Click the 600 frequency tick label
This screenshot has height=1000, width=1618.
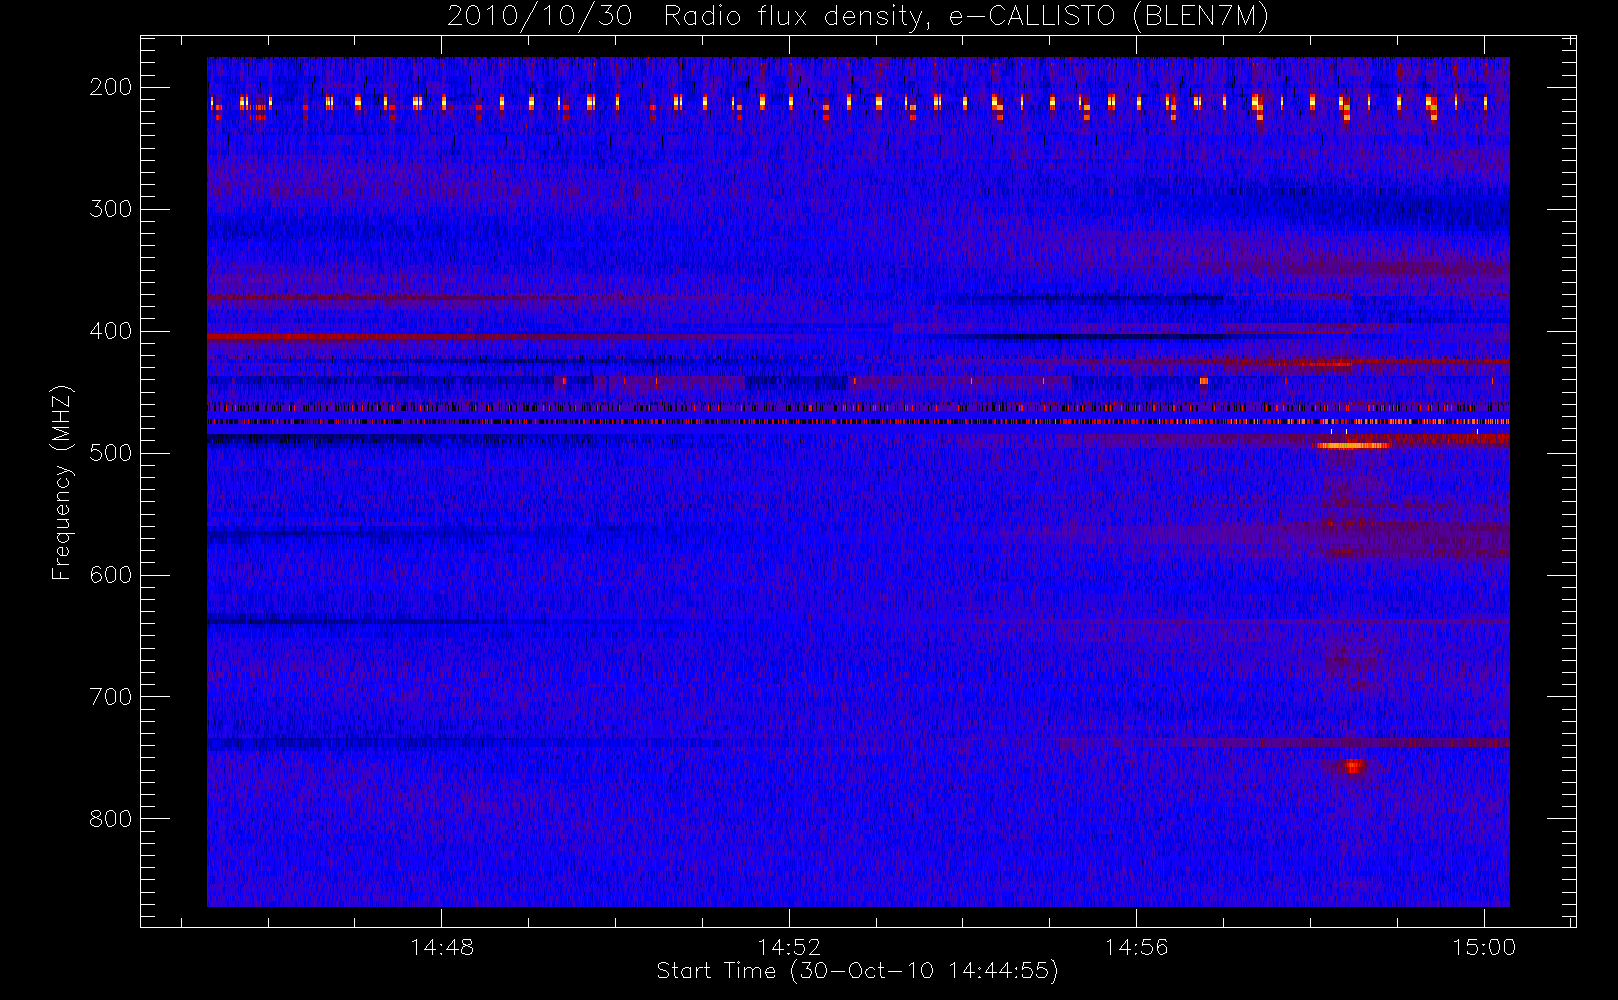tap(110, 575)
